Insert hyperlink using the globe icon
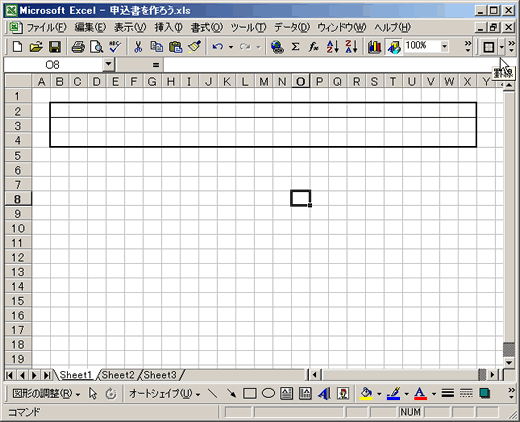Viewport: 520px width, 422px height. point(277,47)
